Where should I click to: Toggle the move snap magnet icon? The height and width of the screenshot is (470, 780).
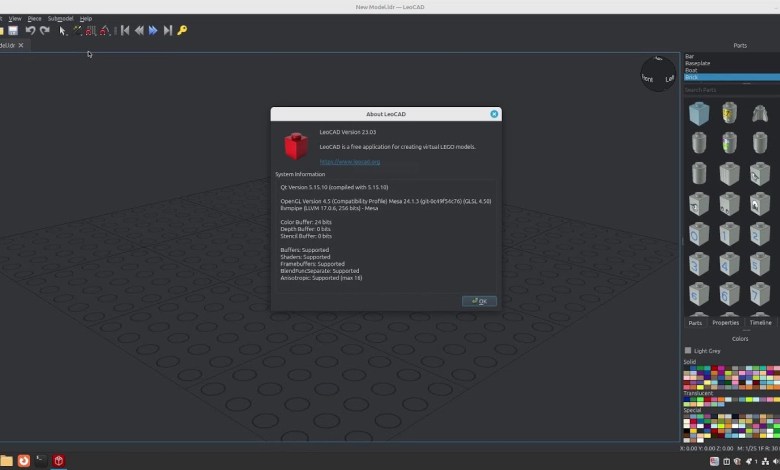tap(90, 31)
